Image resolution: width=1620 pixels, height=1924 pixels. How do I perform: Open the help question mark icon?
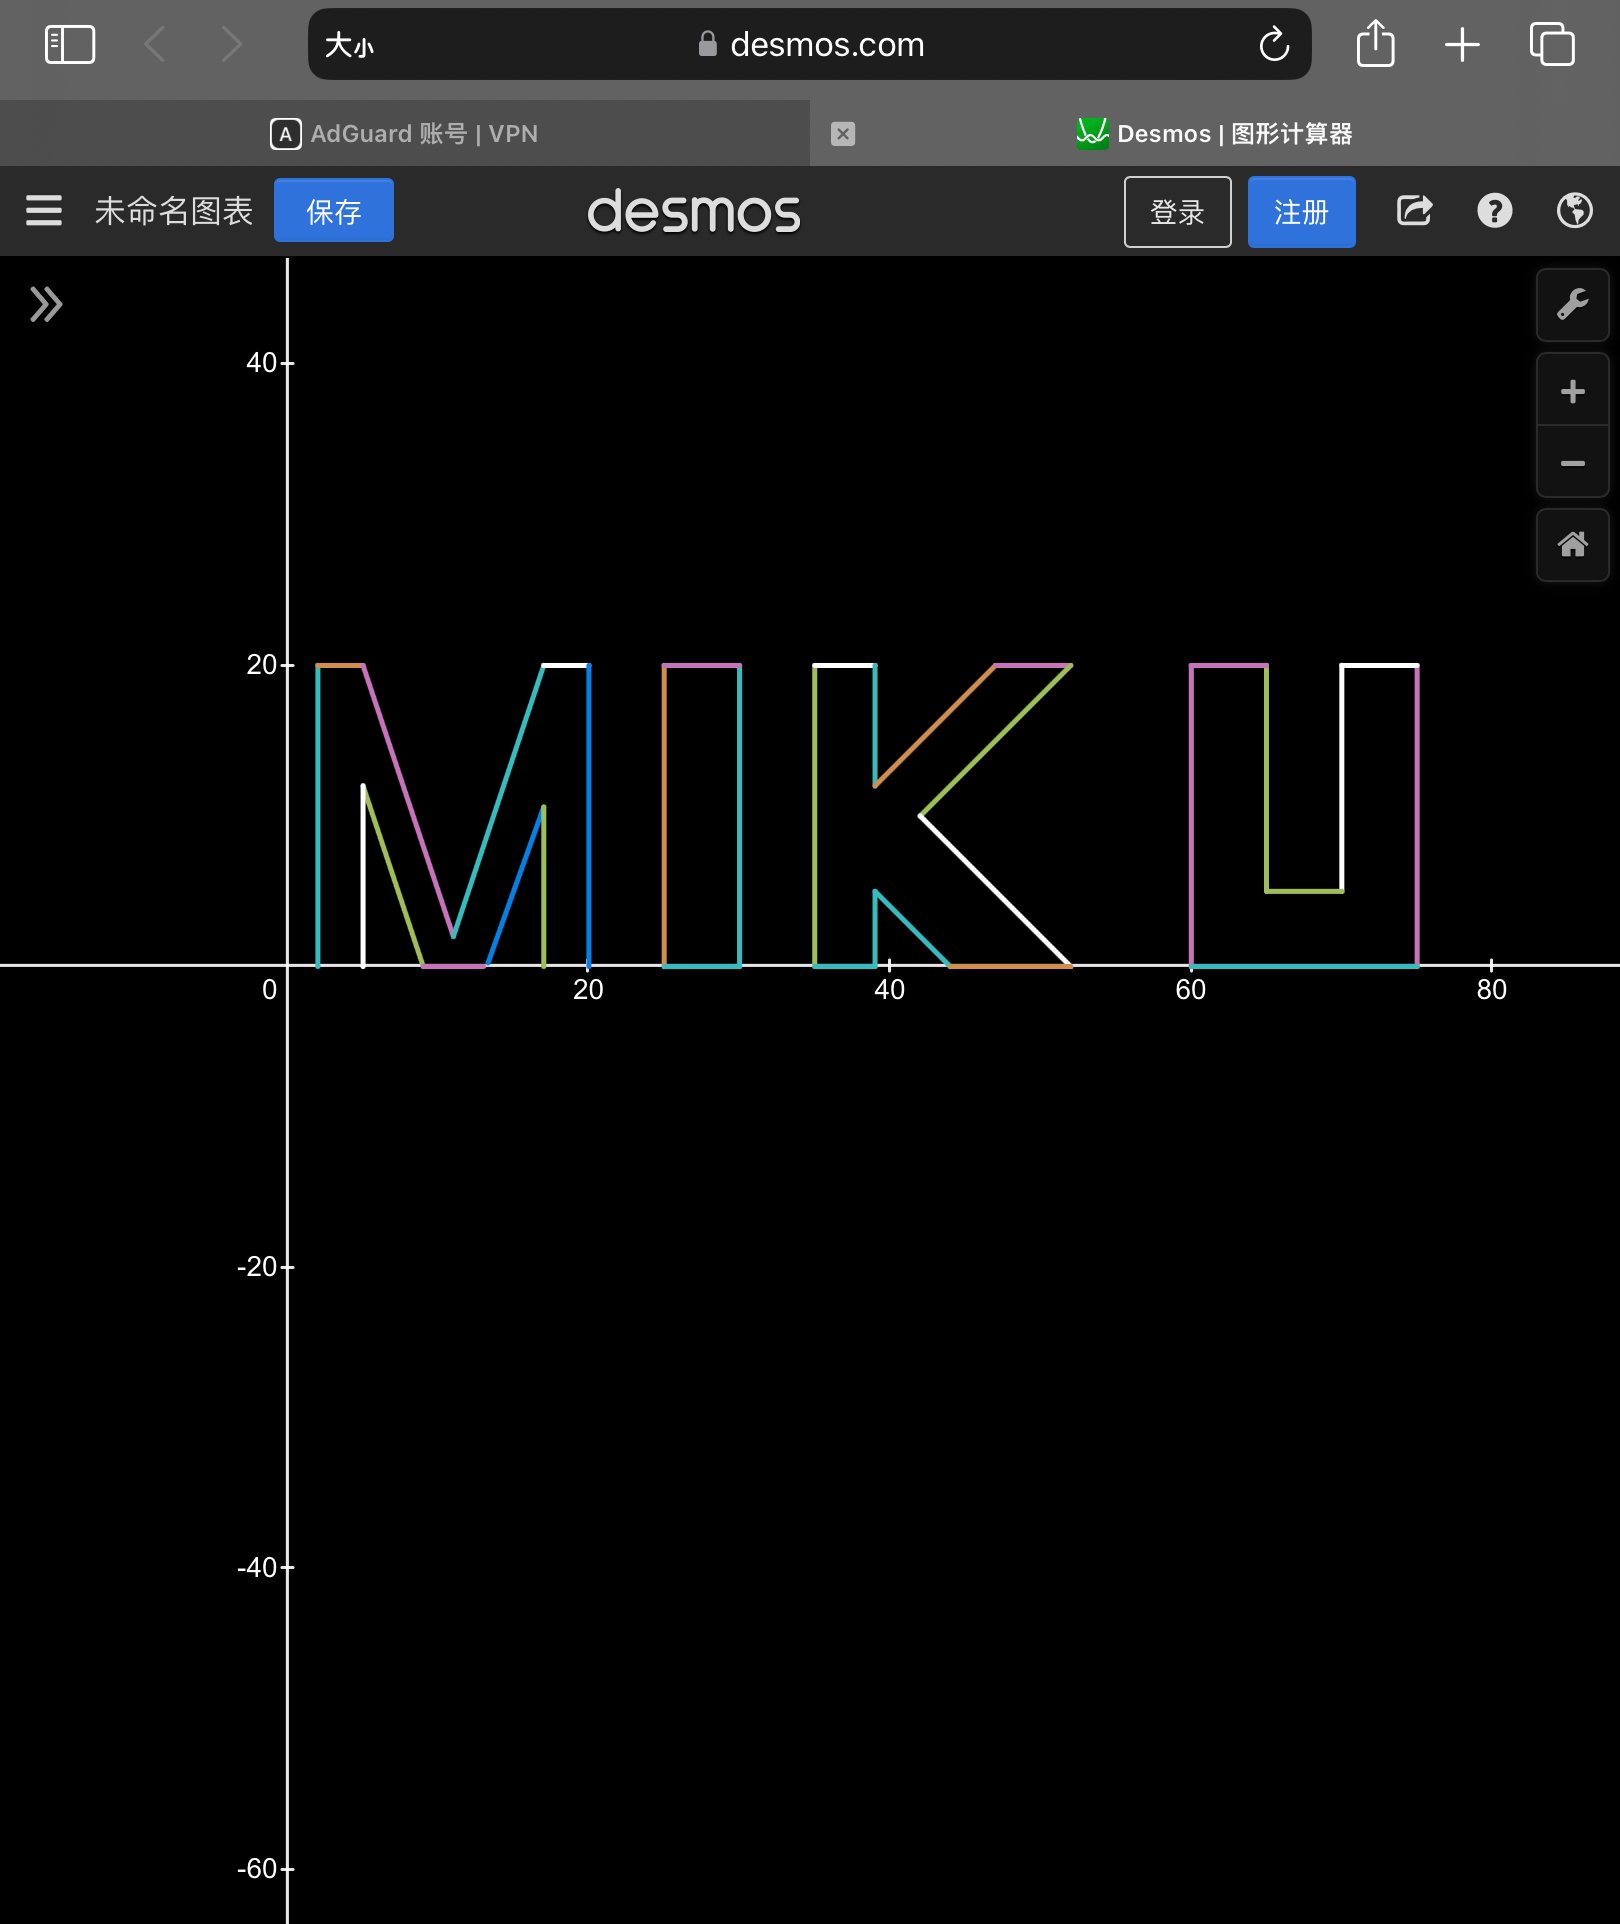[1495, 210]
